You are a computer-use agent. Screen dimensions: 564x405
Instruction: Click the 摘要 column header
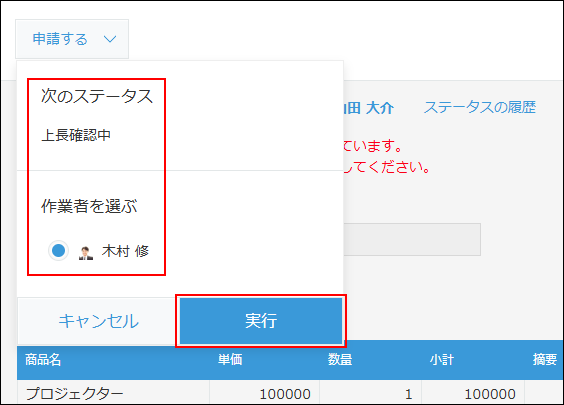click(545, 359)
